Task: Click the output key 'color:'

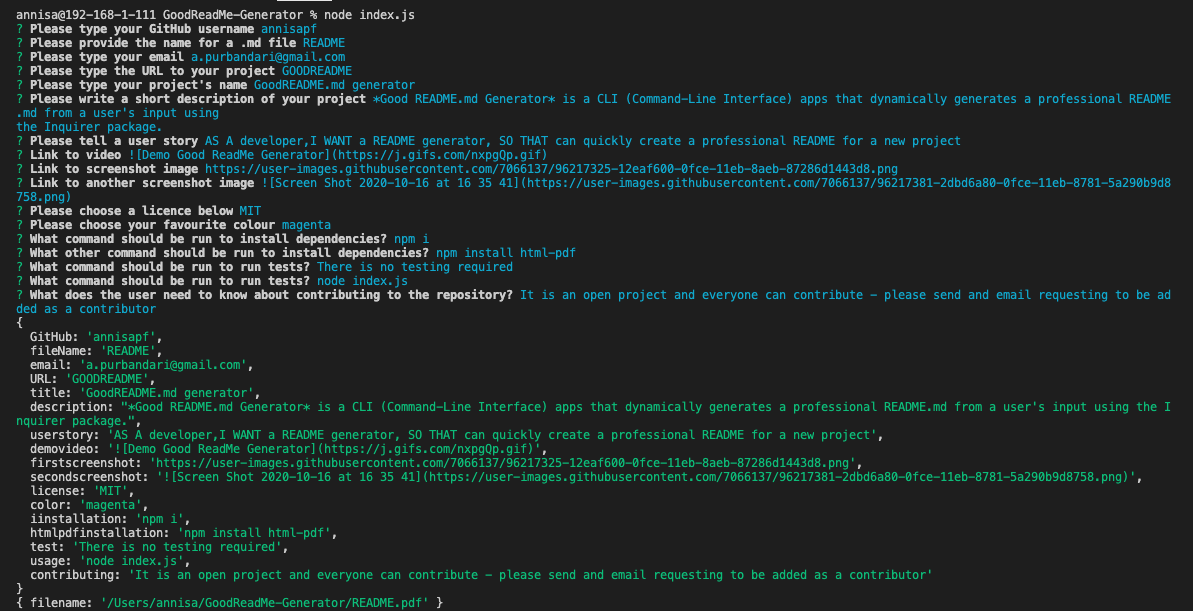Action: (x=49, y=505)
